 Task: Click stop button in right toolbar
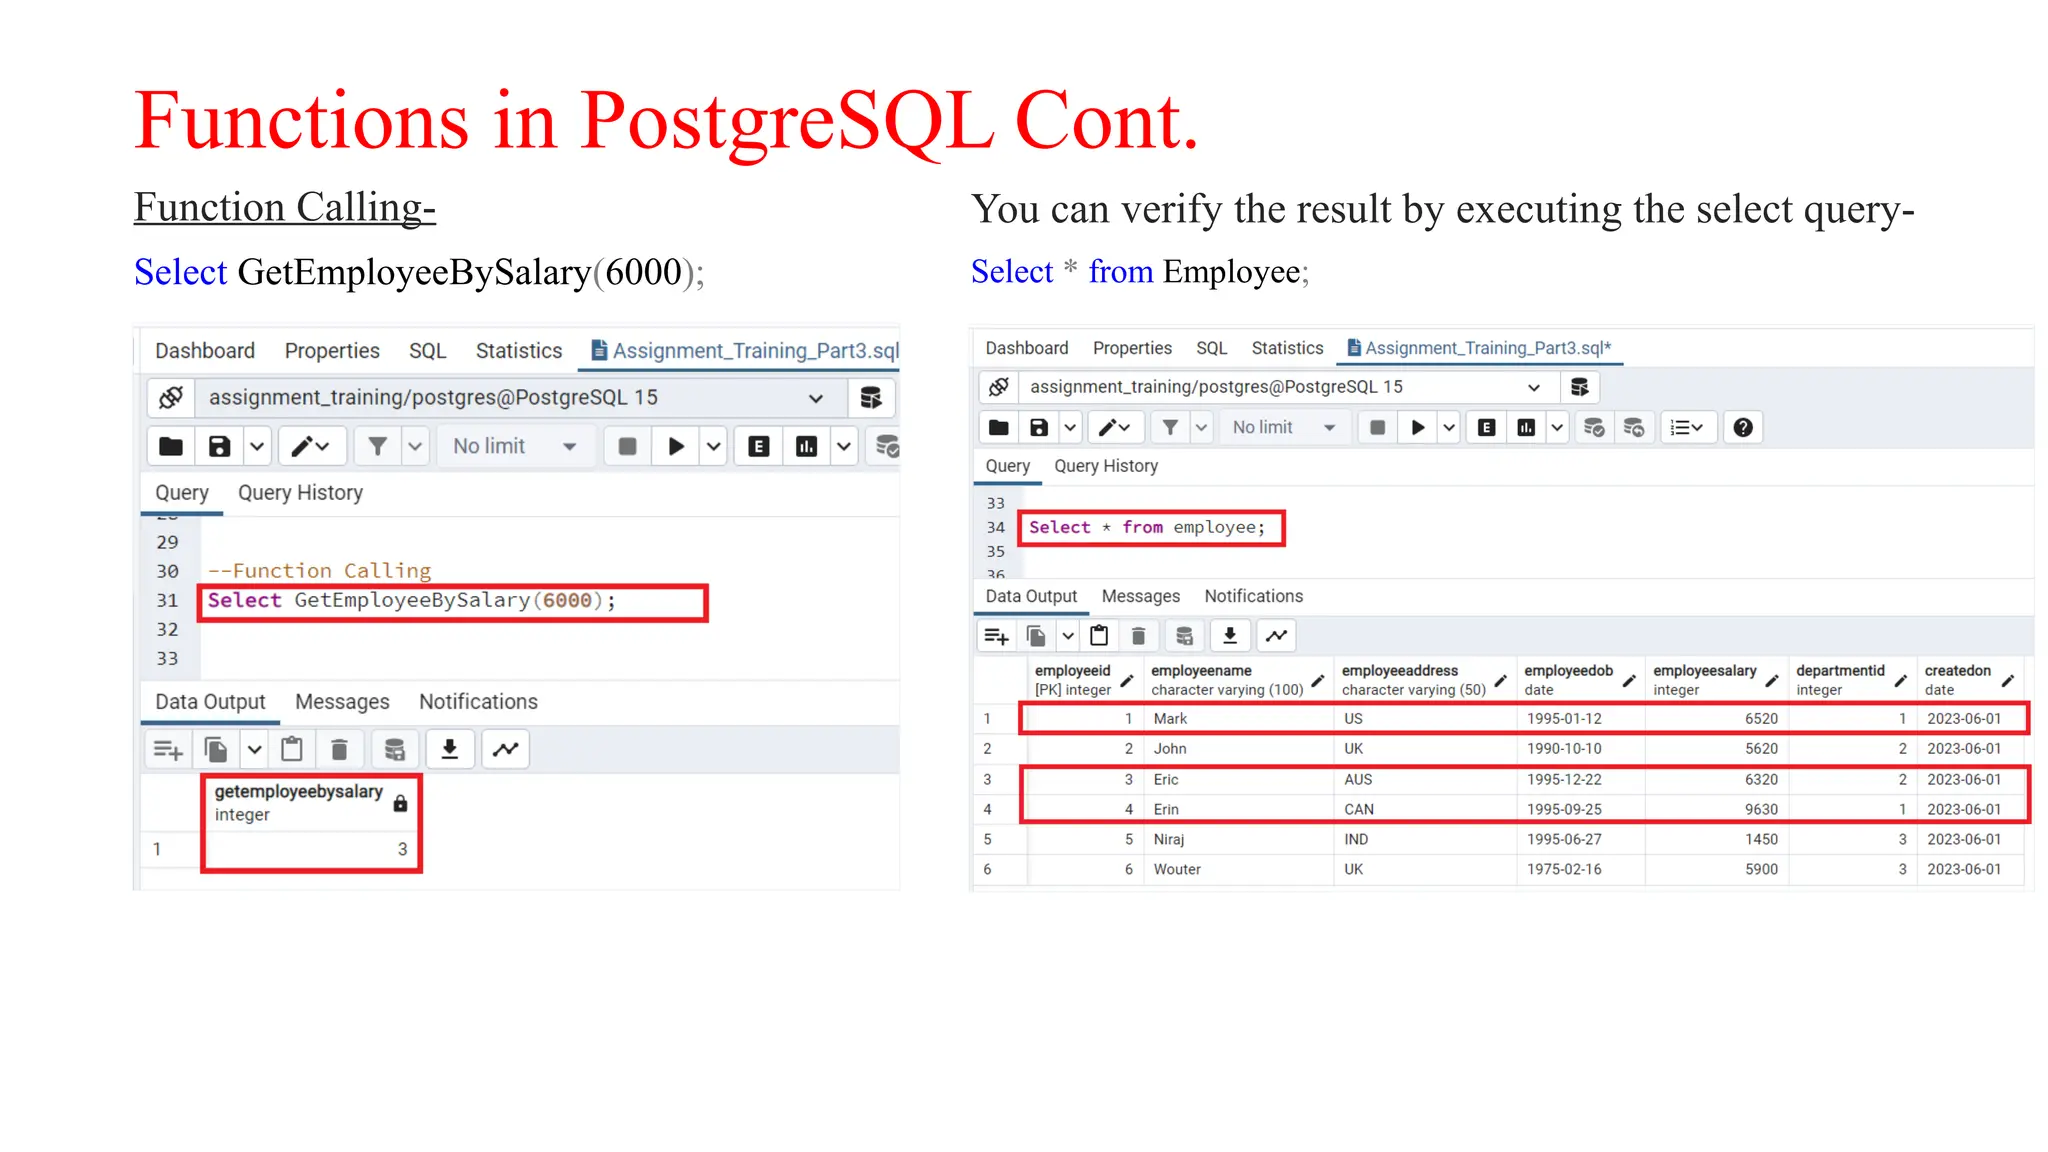point(1377,428)
